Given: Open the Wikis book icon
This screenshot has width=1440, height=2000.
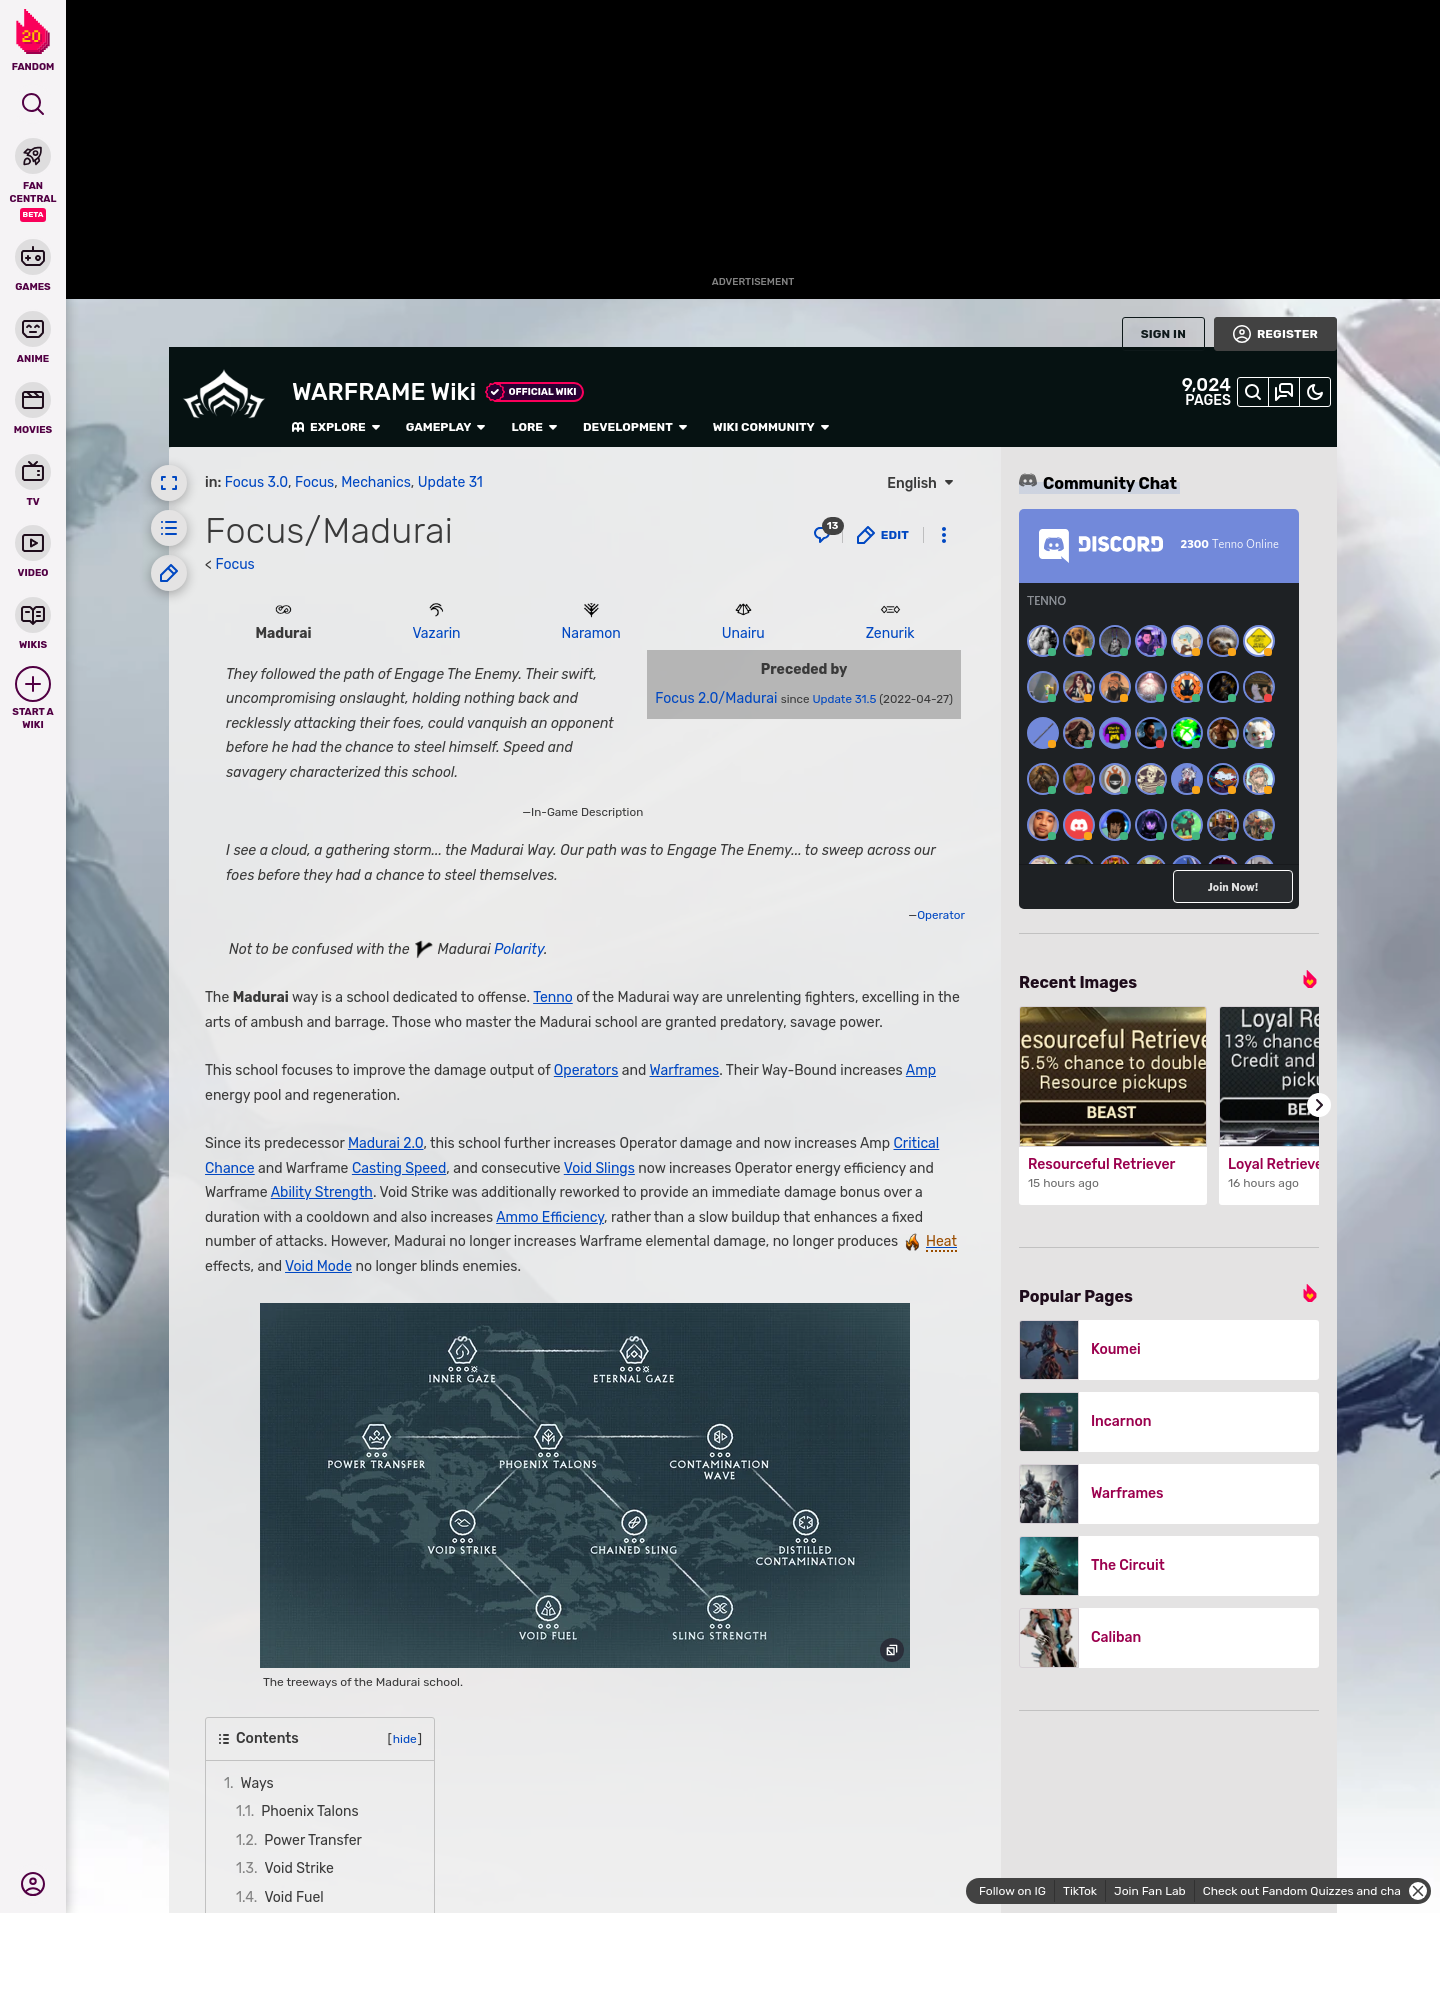Looking at the screenshot, I should (33, 615).
